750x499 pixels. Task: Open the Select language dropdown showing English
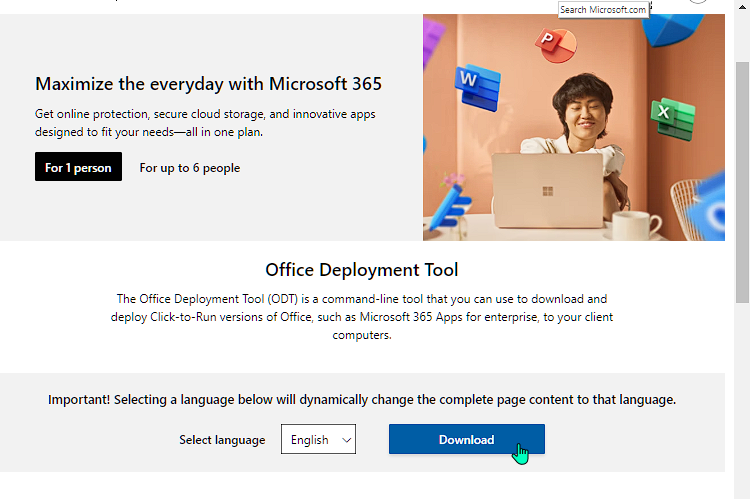coord(318,439)
